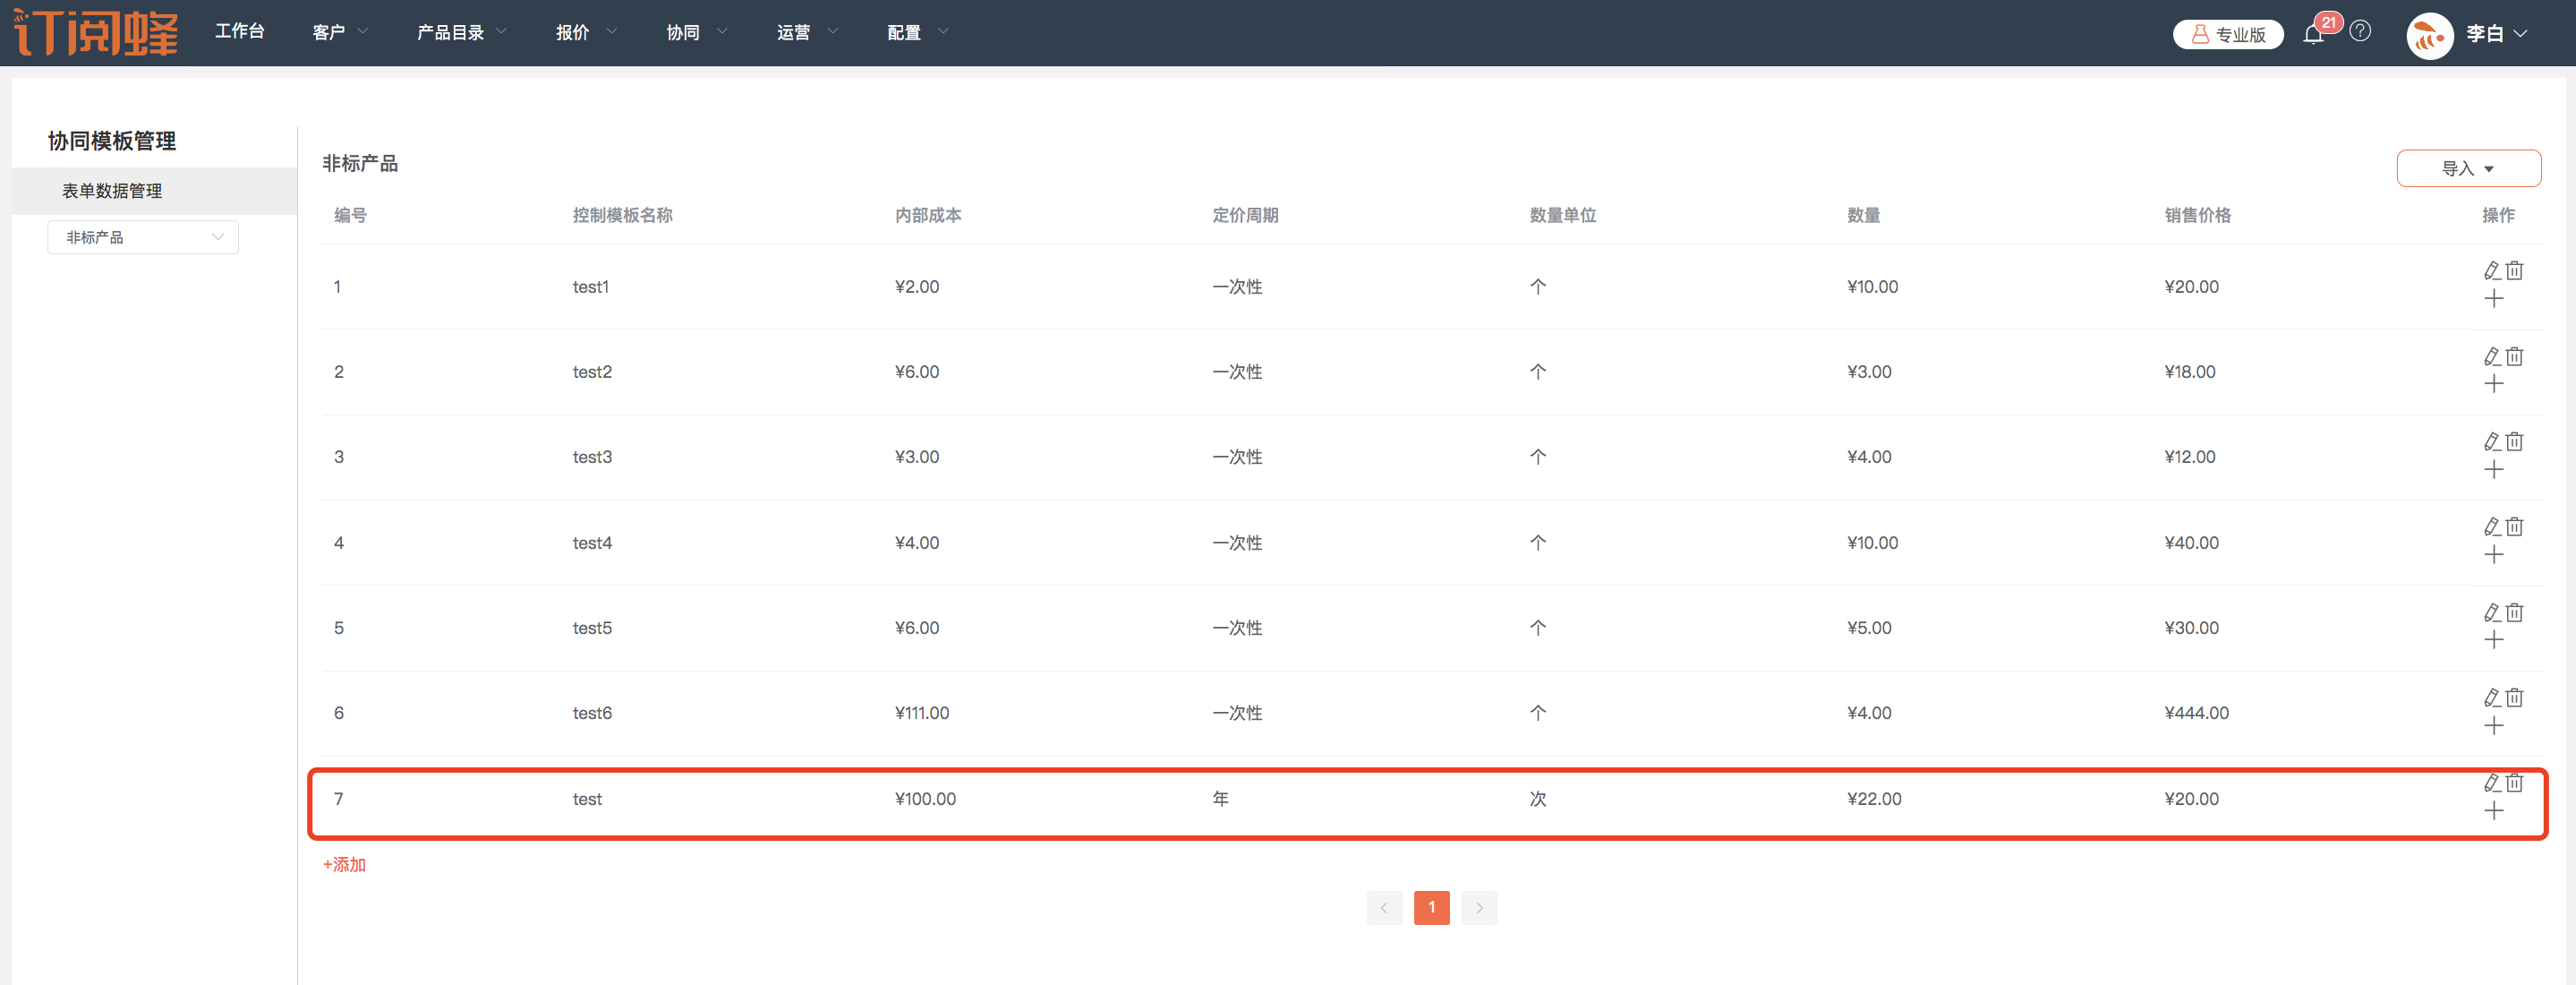Click the plus icon in test3 row
Viewport: 2576px width, 985px height.
pyautogui.click(x=2493, y=470)
